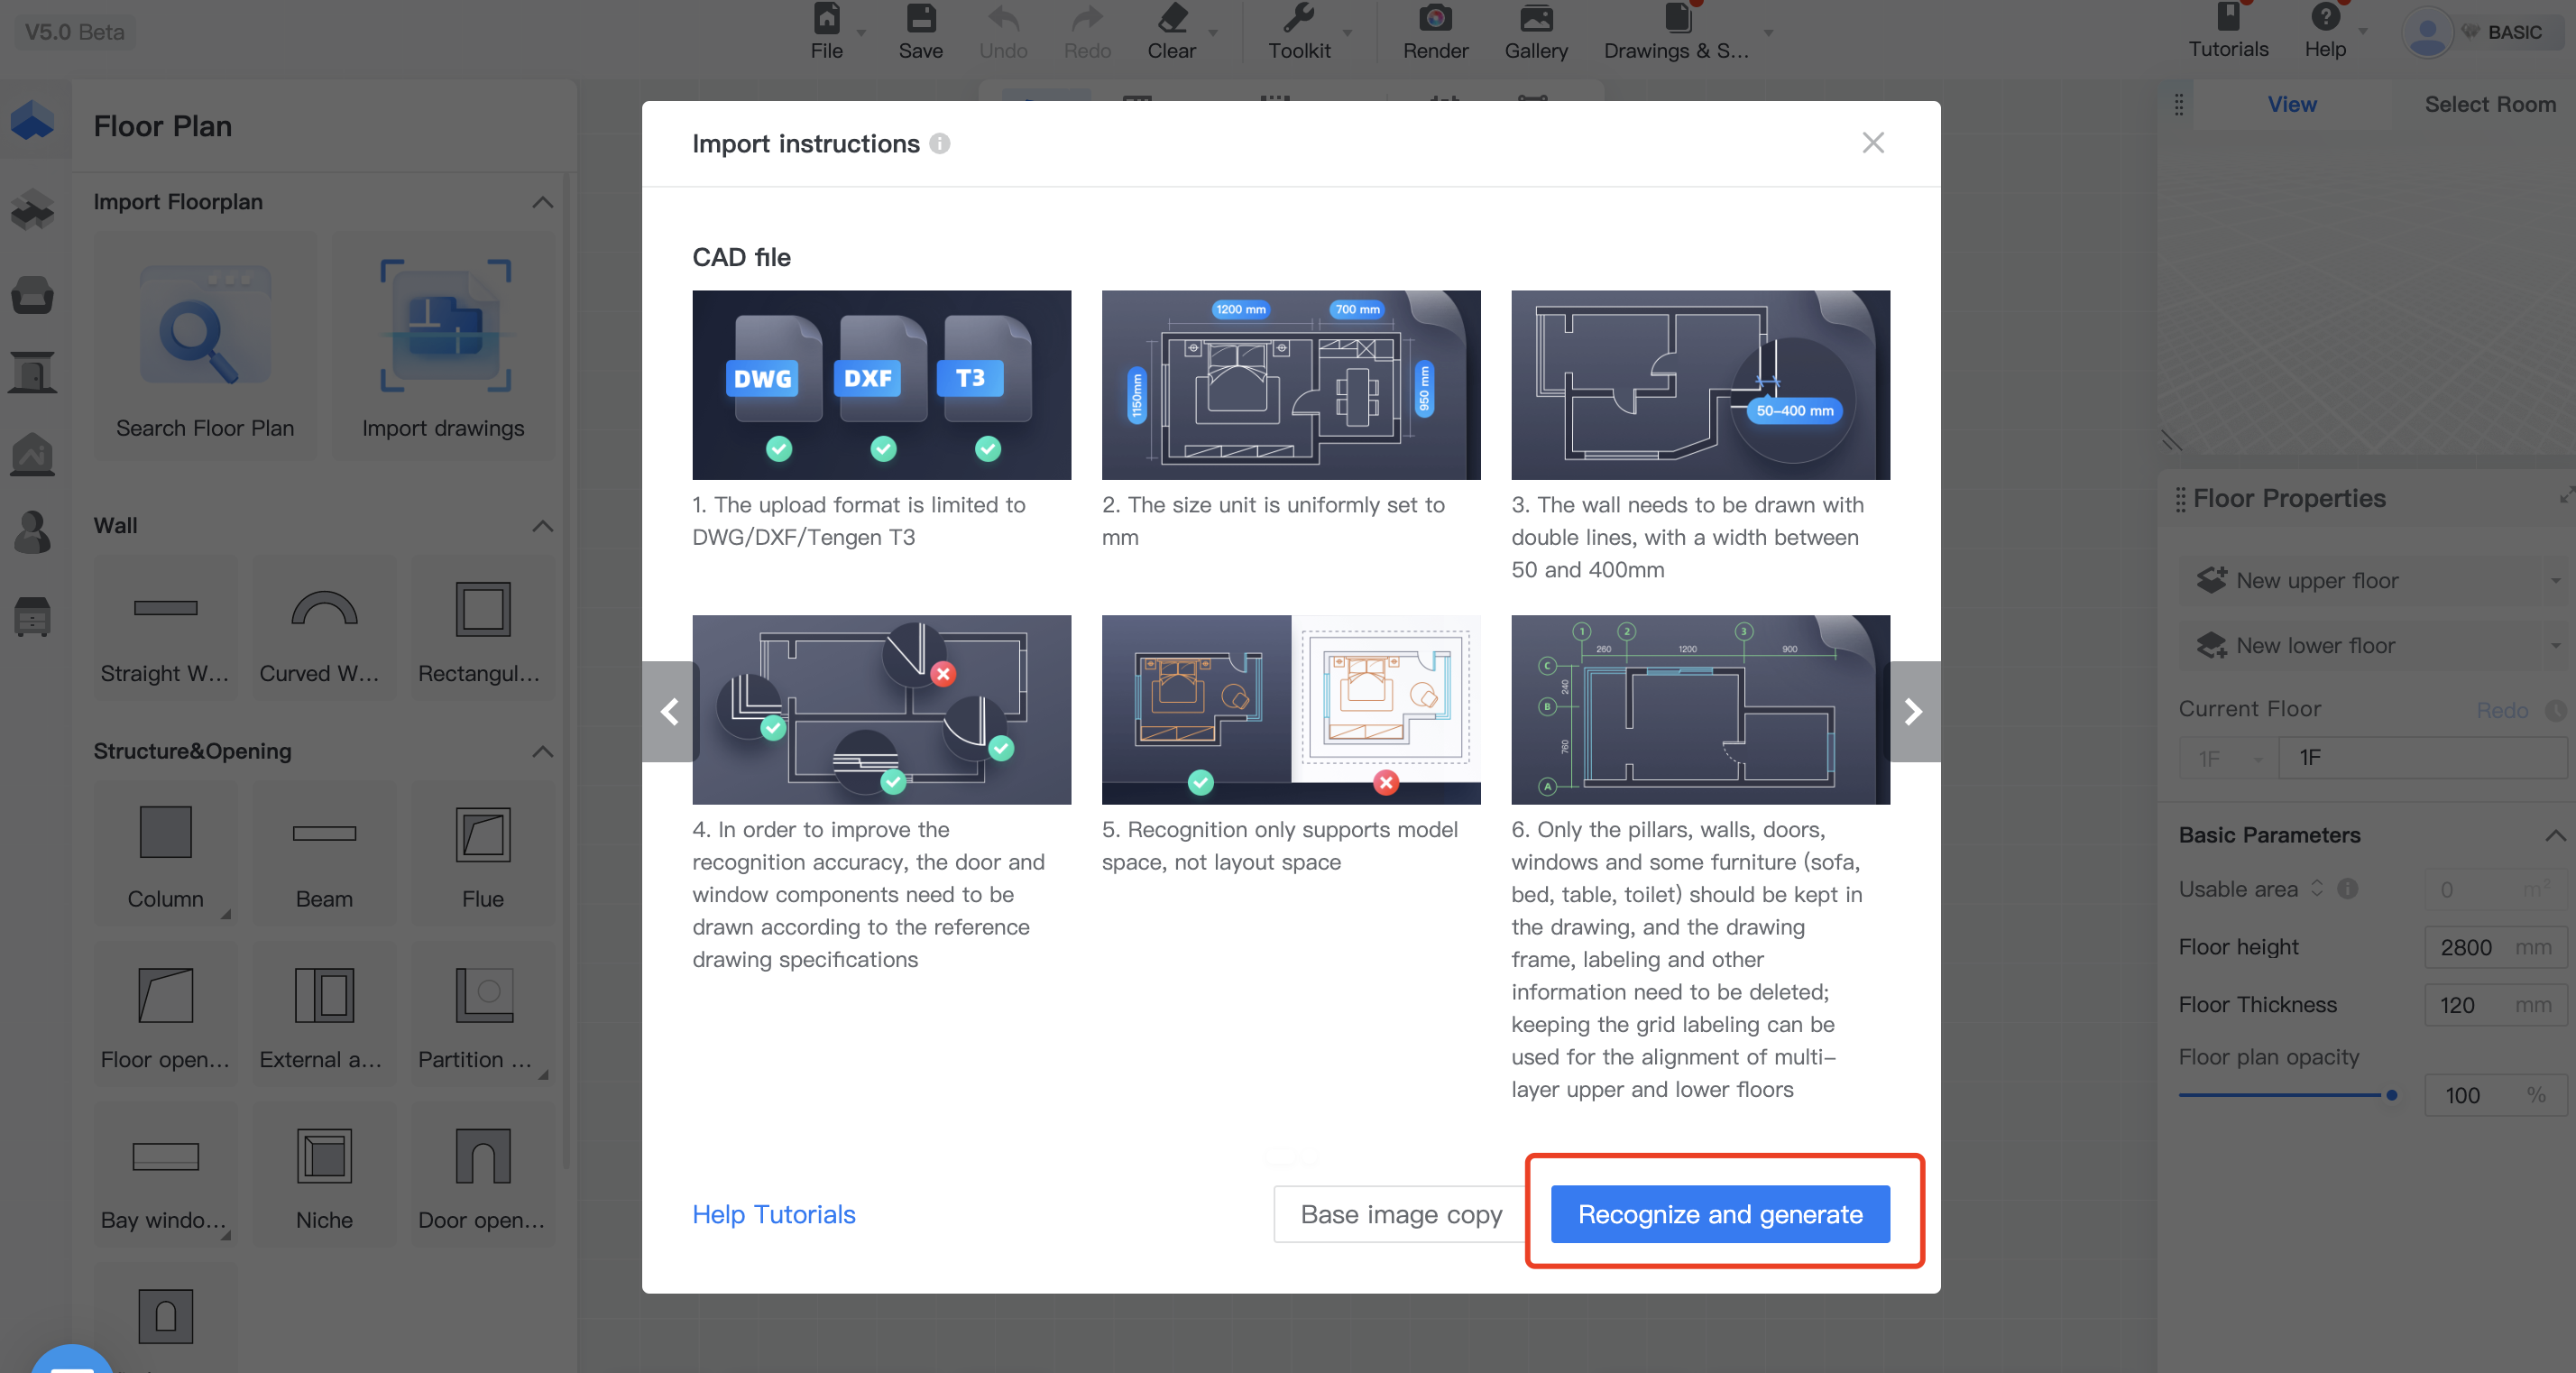Adjust the Floor plan opacity slider
Viewport: 2576px width, 1373px height.
tap(2390, 1095)
